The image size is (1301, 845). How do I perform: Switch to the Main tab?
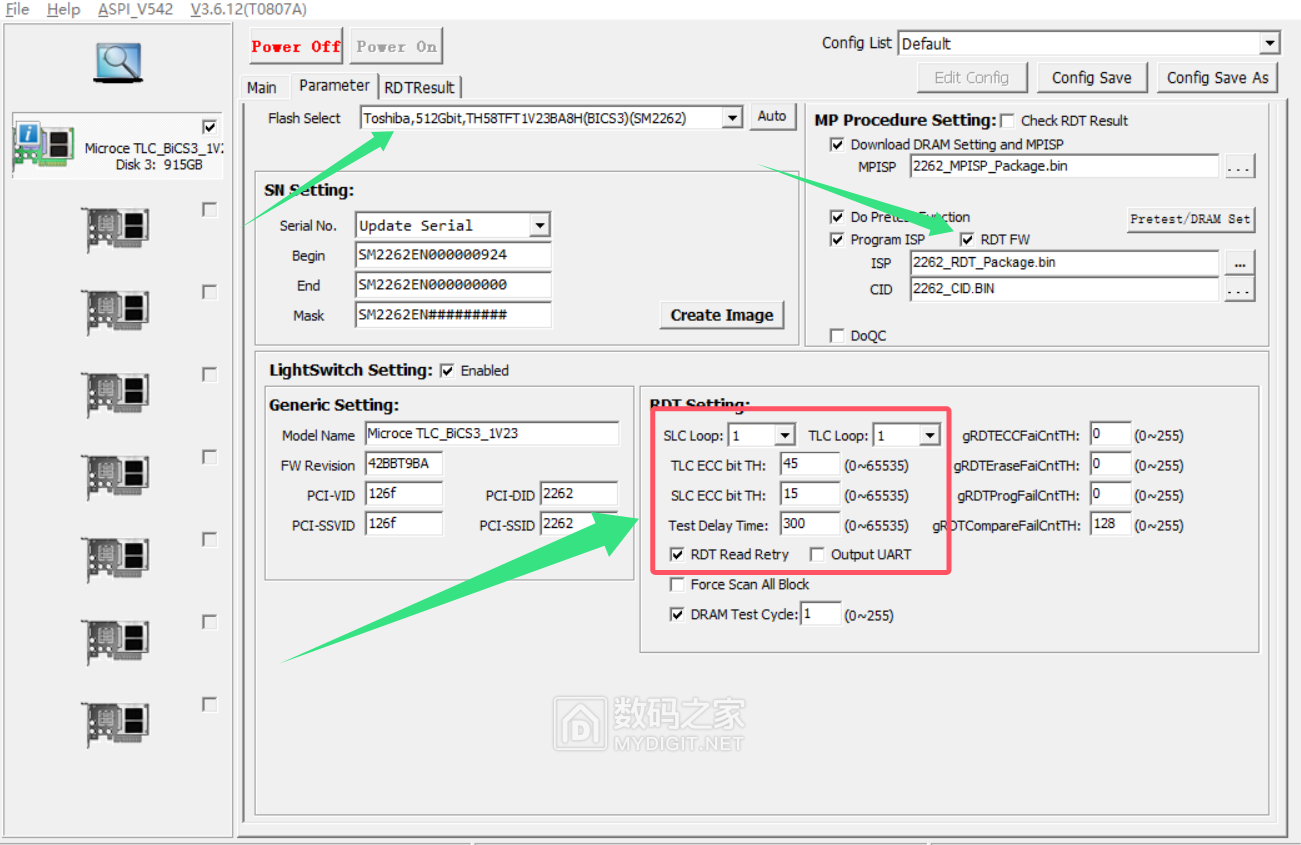[x=262, y=88]
